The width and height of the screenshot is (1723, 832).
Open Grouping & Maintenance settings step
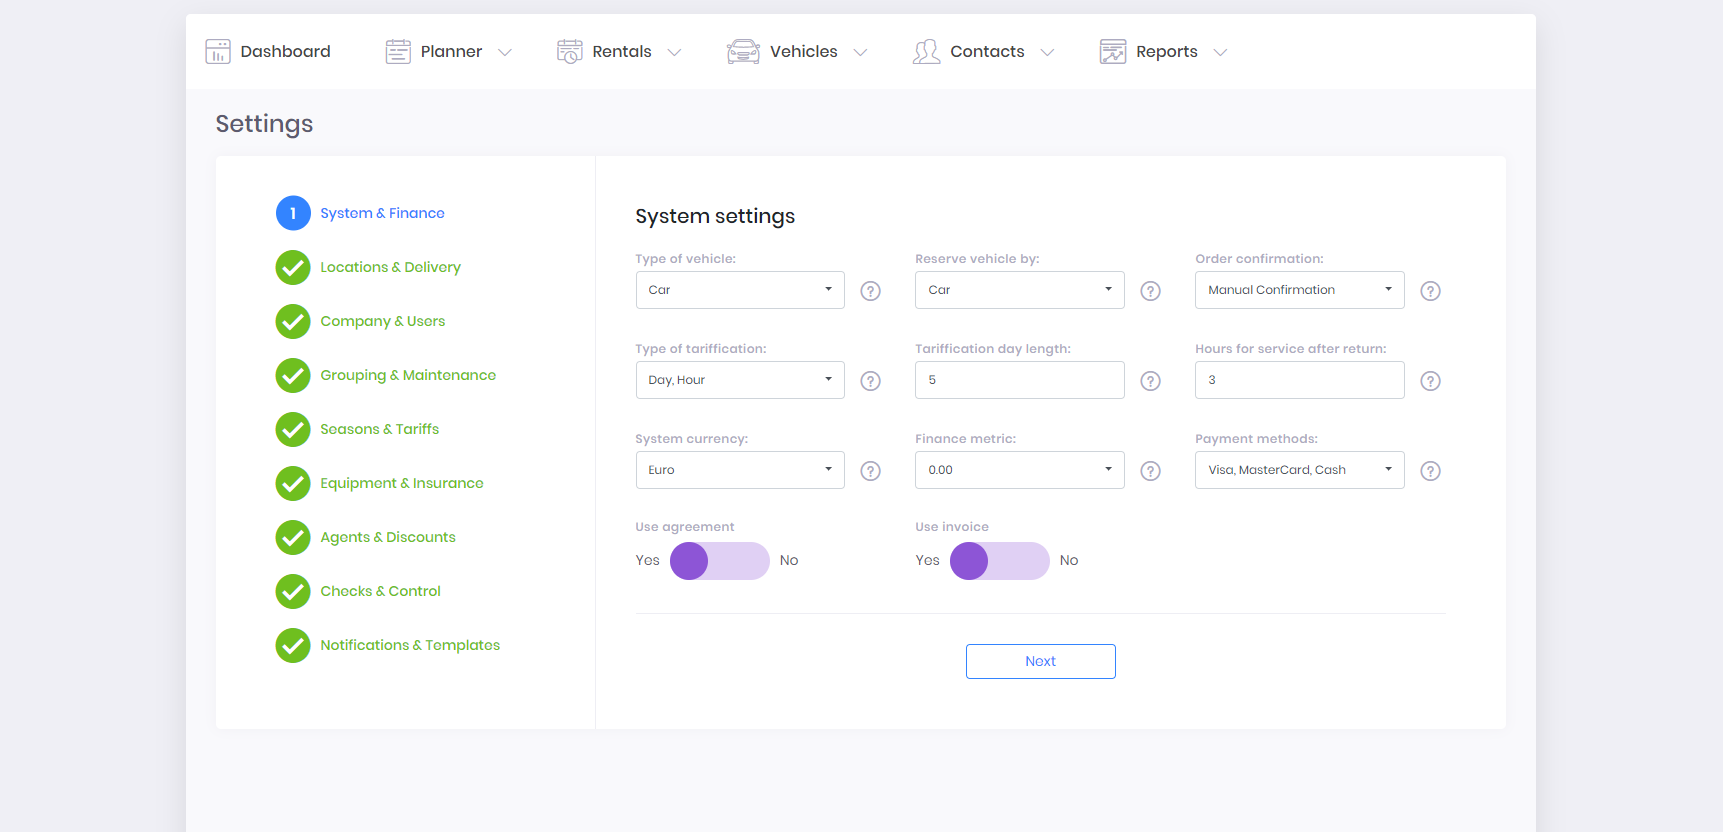coord(408,375)
